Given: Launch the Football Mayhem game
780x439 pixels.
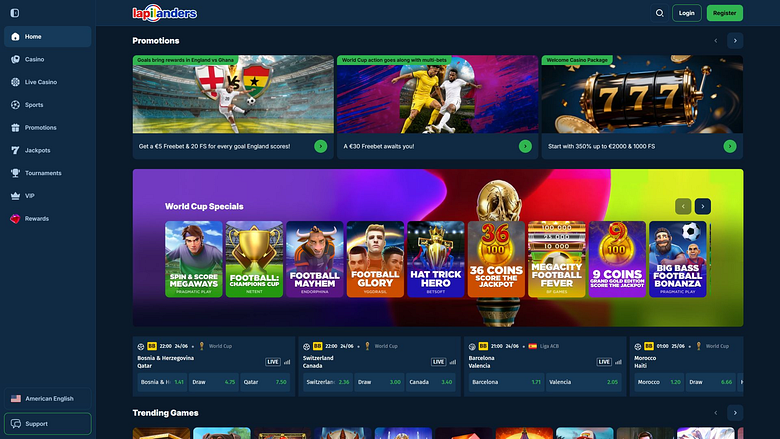Looking at the screenshot, I should pyautogui.click(x=315, y=259).
